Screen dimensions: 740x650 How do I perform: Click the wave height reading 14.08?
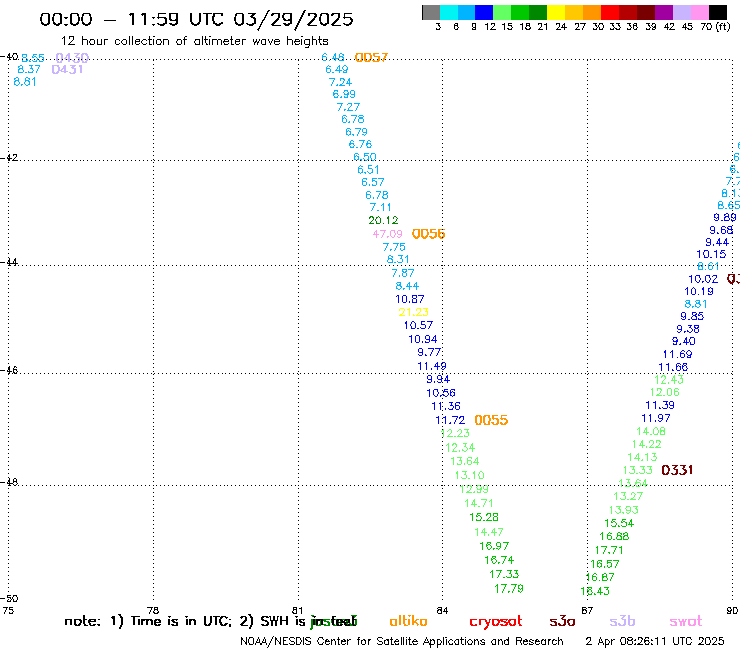click(651, 431)
